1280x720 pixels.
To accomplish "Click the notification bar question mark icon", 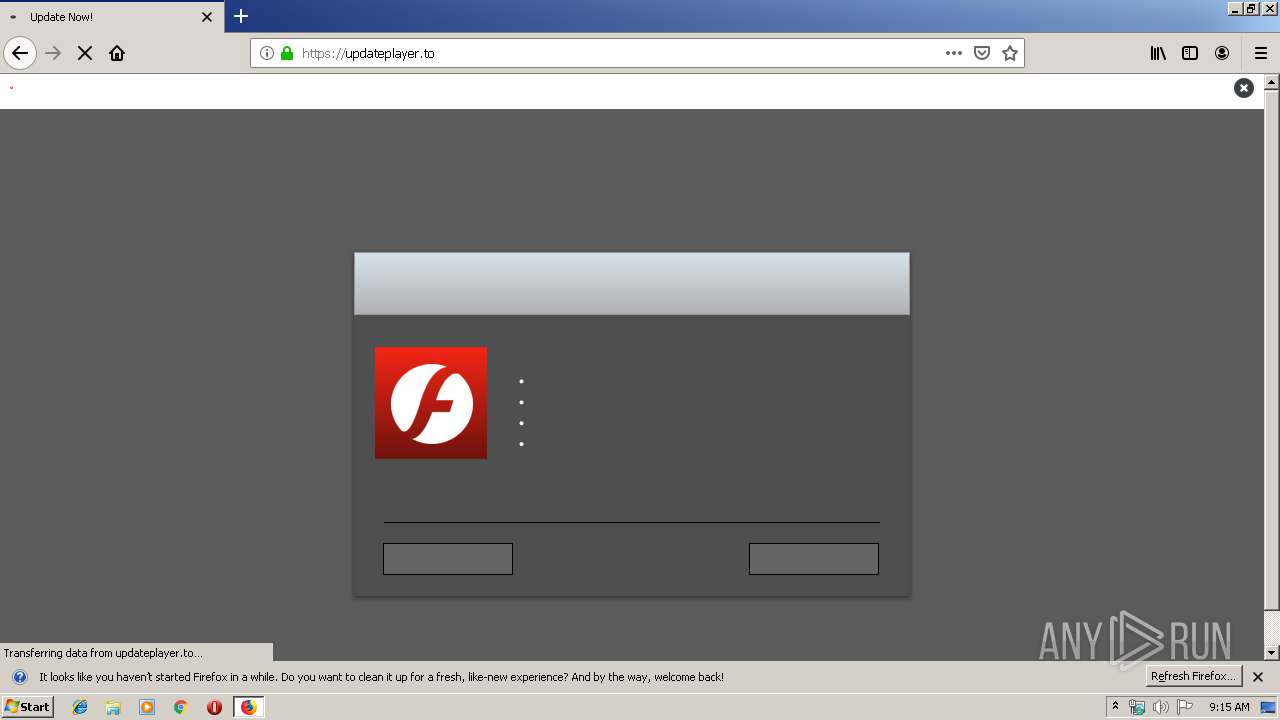I will [19, 676].
